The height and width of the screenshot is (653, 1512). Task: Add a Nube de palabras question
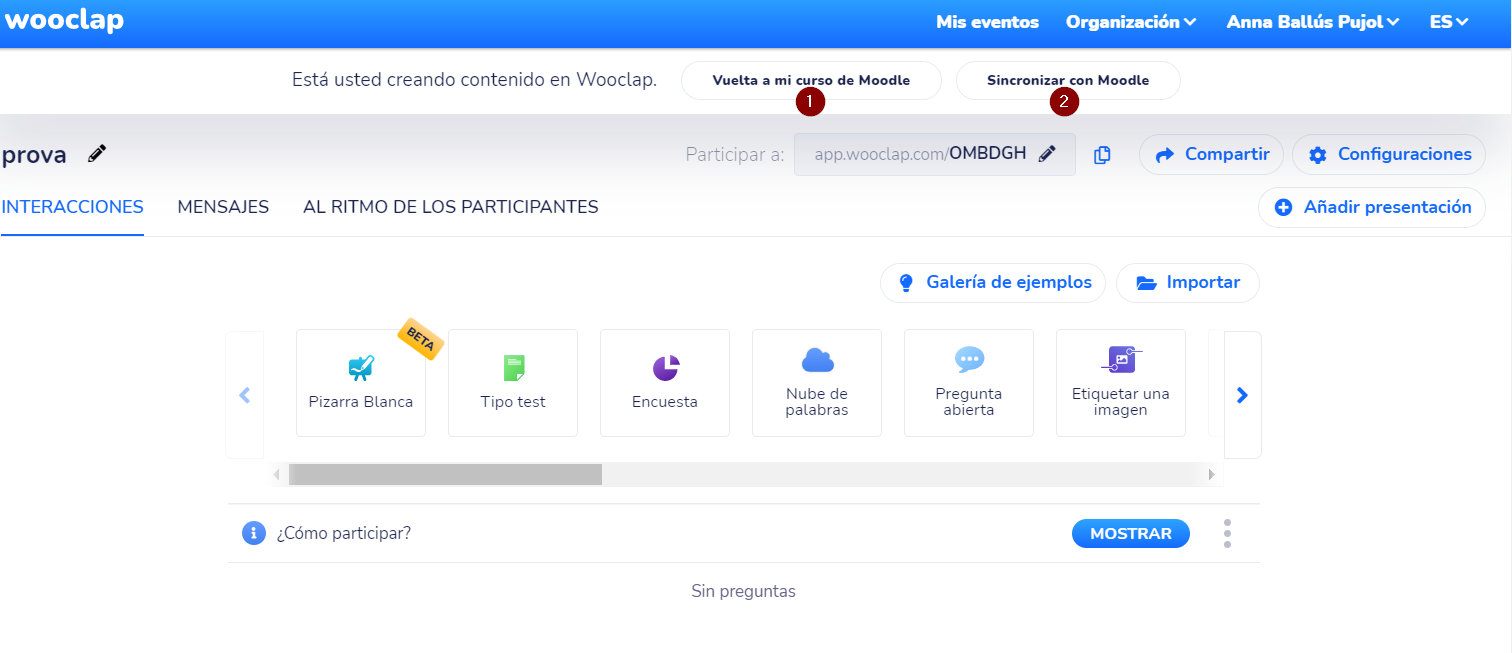coord(817,383)
